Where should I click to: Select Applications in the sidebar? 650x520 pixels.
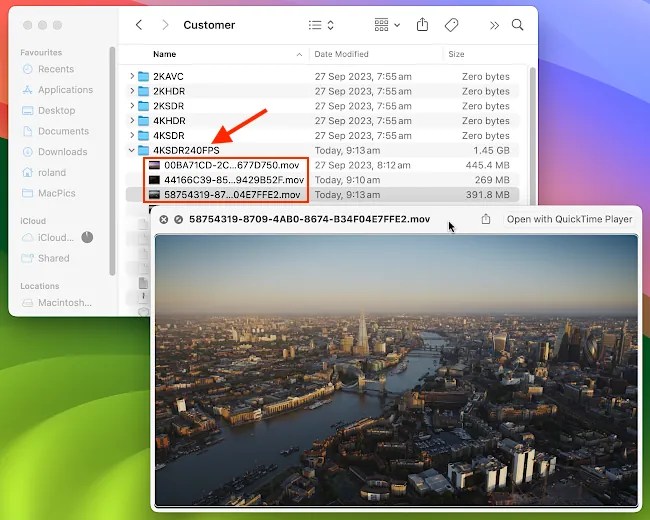[64, 90]
